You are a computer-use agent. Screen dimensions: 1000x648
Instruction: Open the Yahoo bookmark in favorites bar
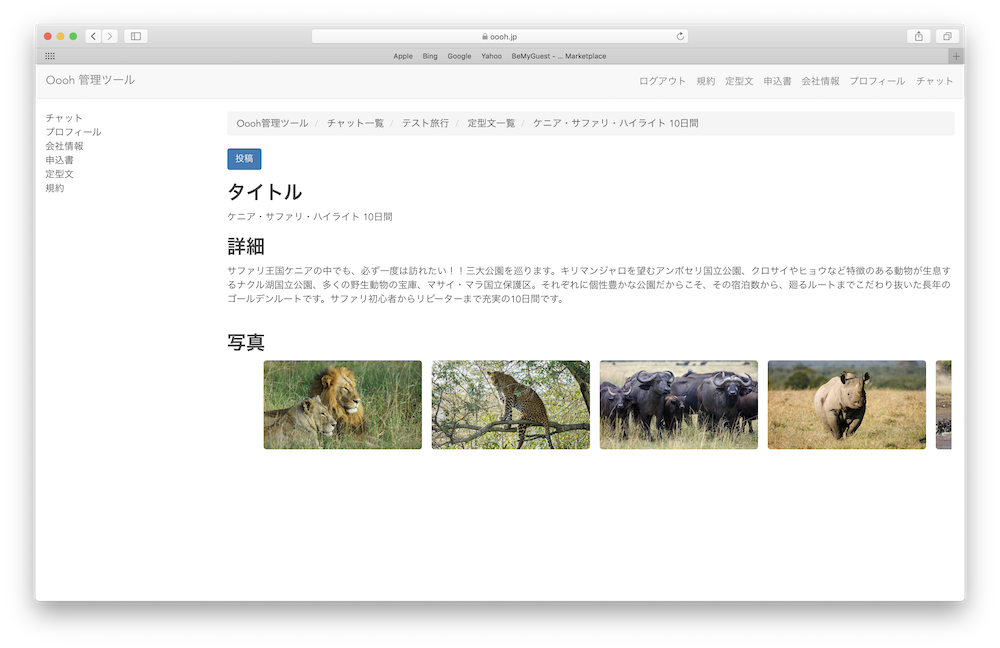(x=491, y=56)
